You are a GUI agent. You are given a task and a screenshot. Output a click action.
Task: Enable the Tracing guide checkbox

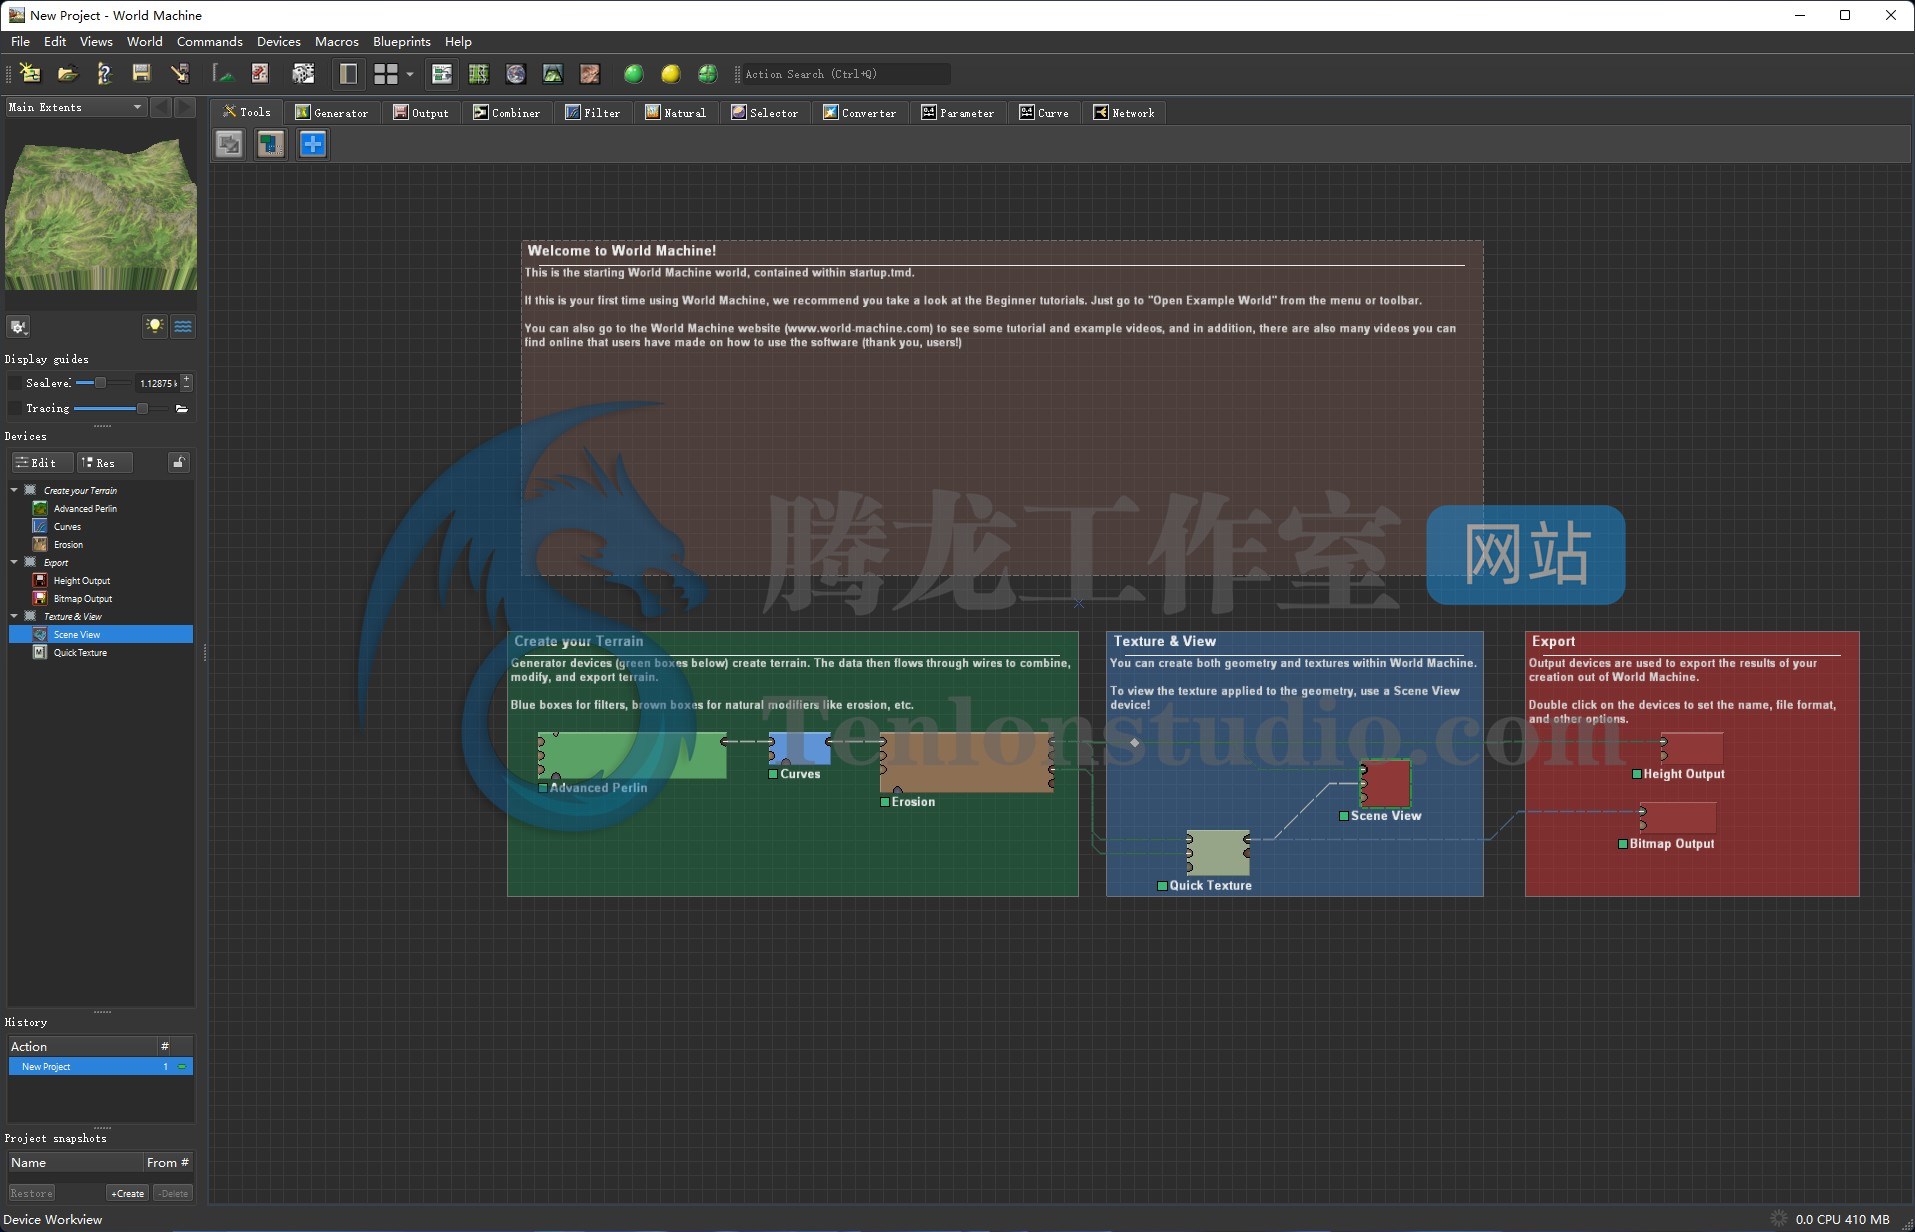point(14,408)
